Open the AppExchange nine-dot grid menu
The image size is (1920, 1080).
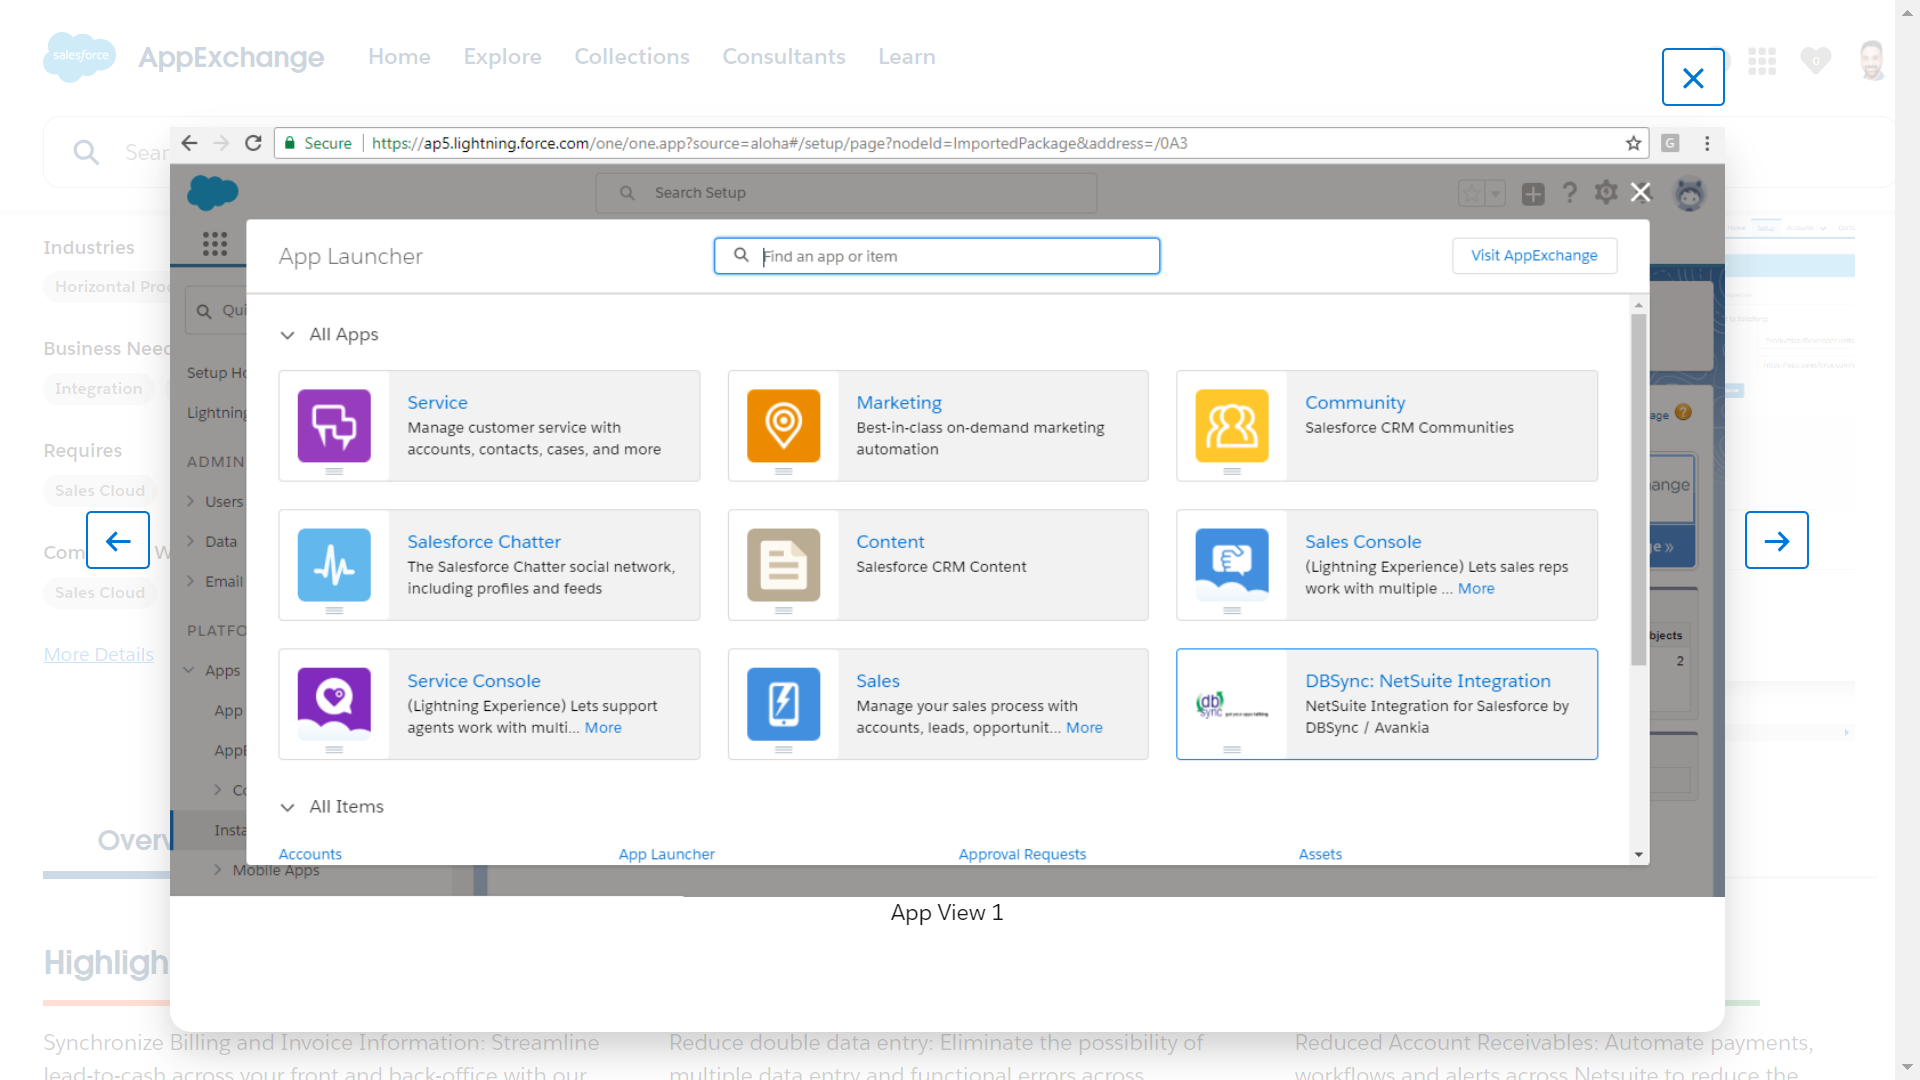point(1762,61)
